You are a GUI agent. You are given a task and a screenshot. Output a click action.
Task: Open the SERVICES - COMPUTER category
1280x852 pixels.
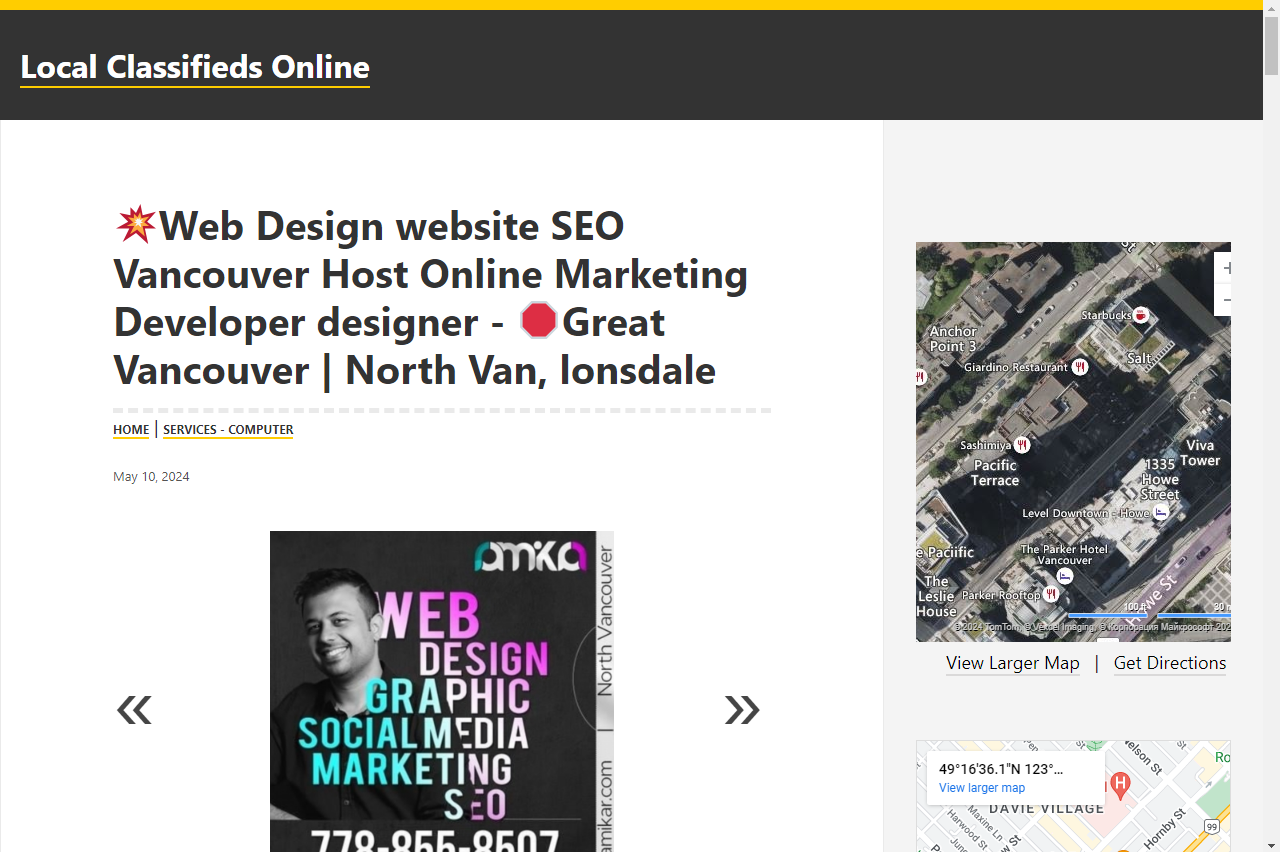tap(228, 430)
